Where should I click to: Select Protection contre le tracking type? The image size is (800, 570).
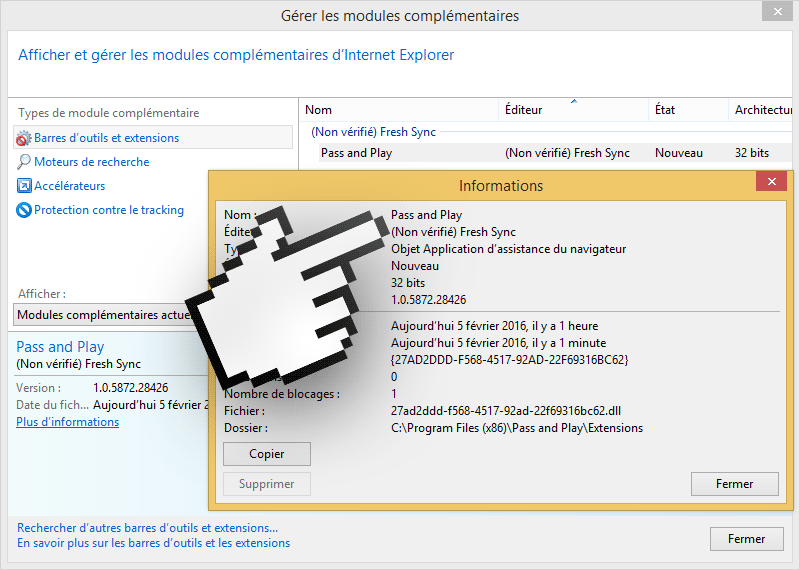click(109, 210)
